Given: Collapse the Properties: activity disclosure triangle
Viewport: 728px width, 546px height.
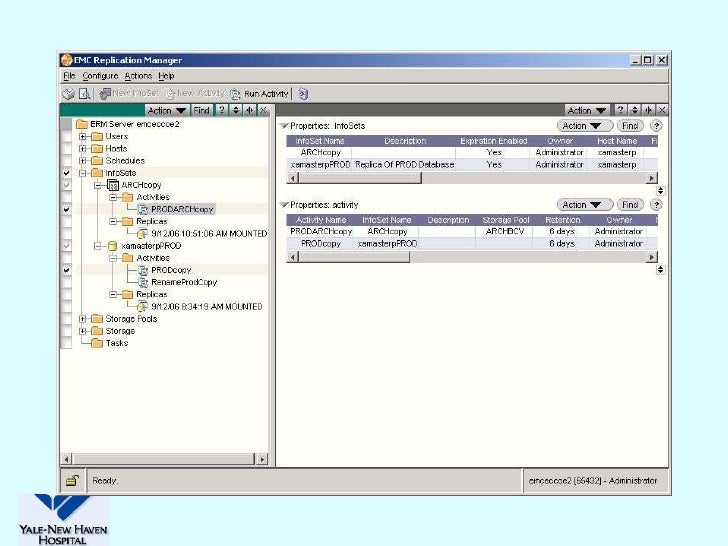Looking at the screenshot, I should click(x=284, y=205).
